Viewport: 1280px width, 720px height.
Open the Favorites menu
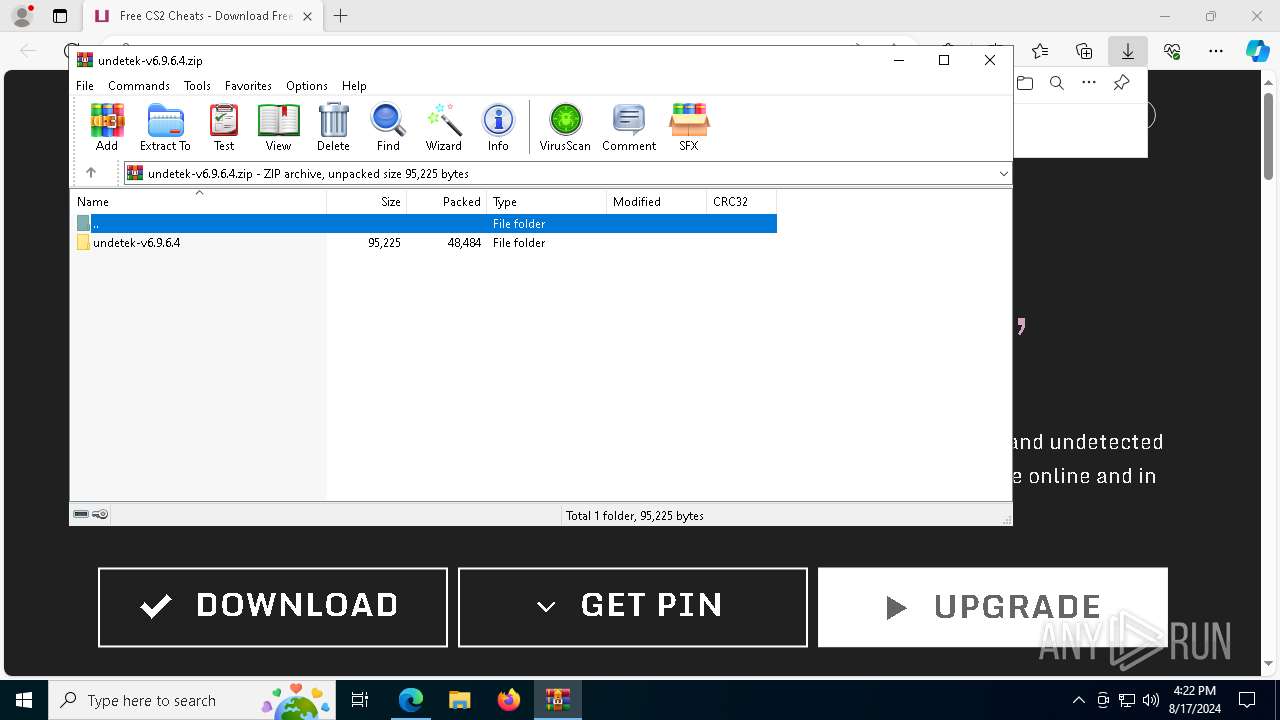click(x=248, y=86)
